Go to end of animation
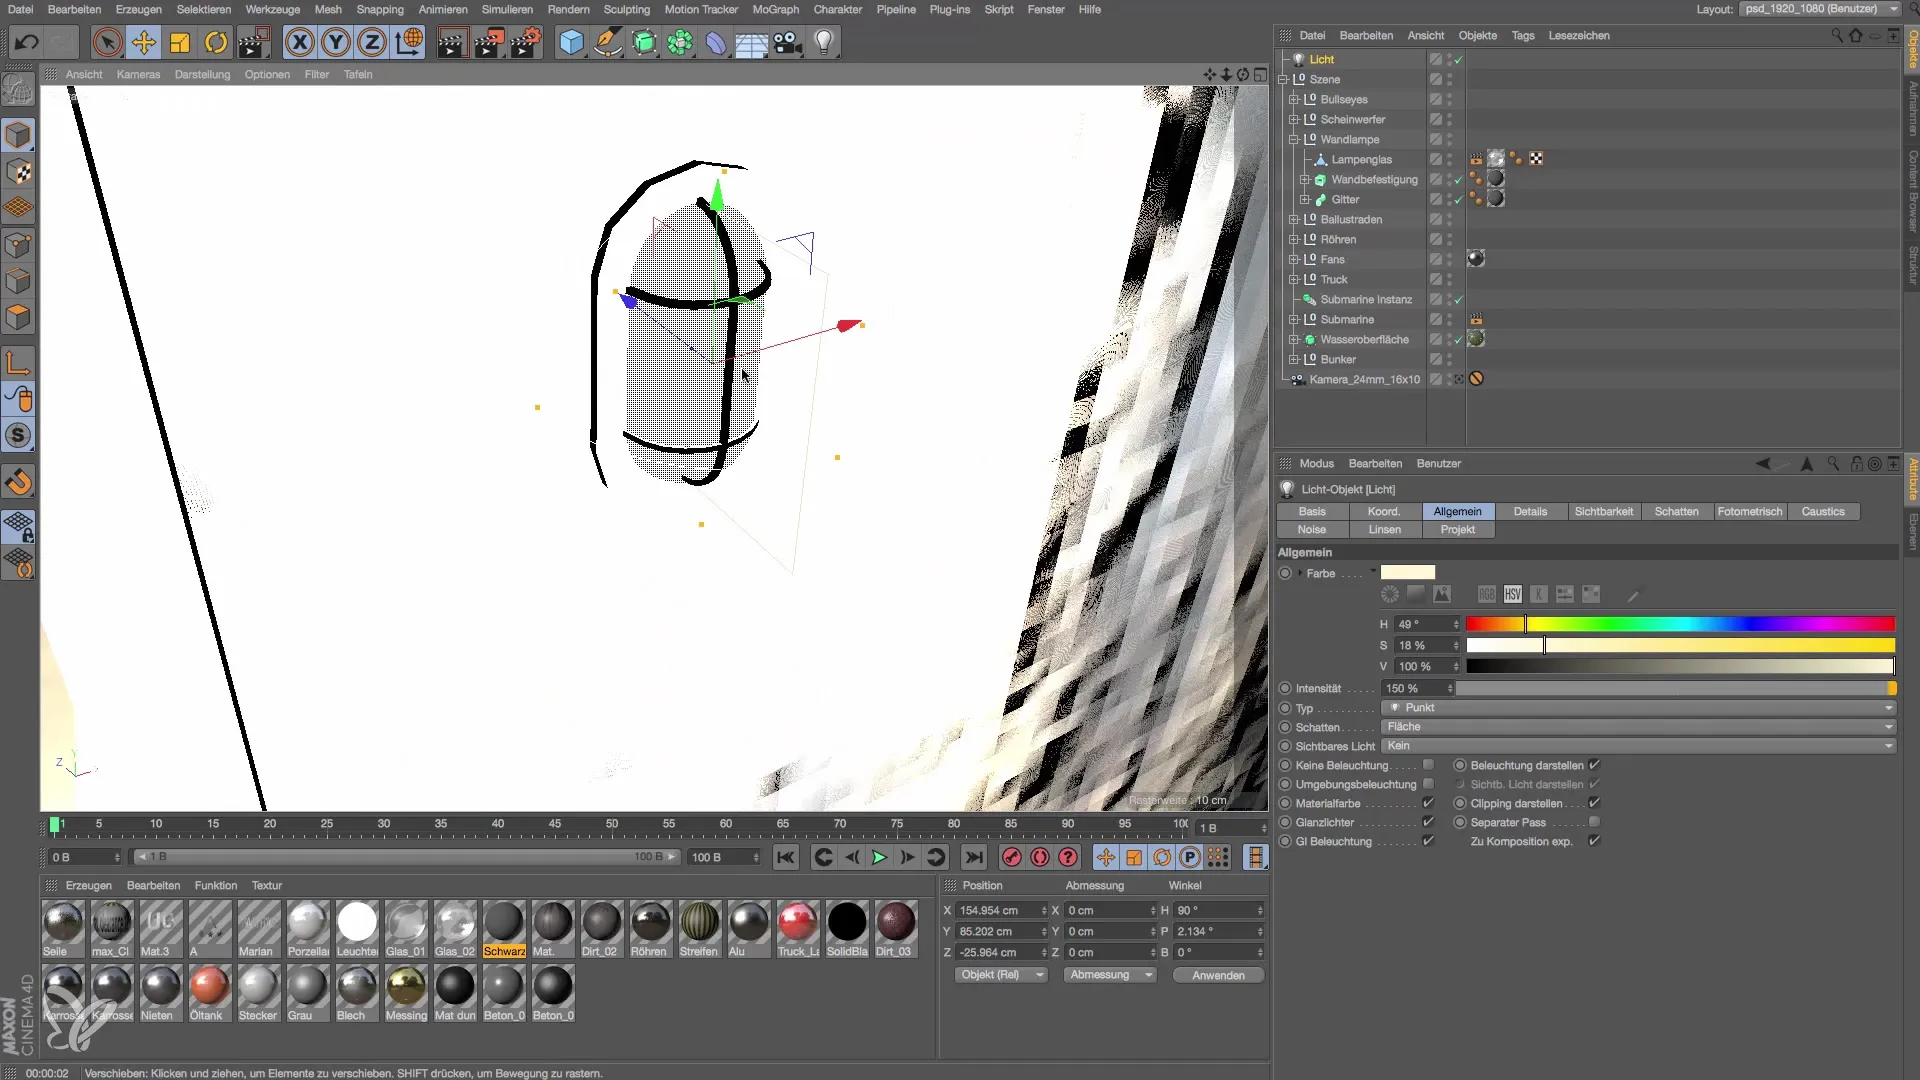 pyautogui.click(x=974, y=857)
